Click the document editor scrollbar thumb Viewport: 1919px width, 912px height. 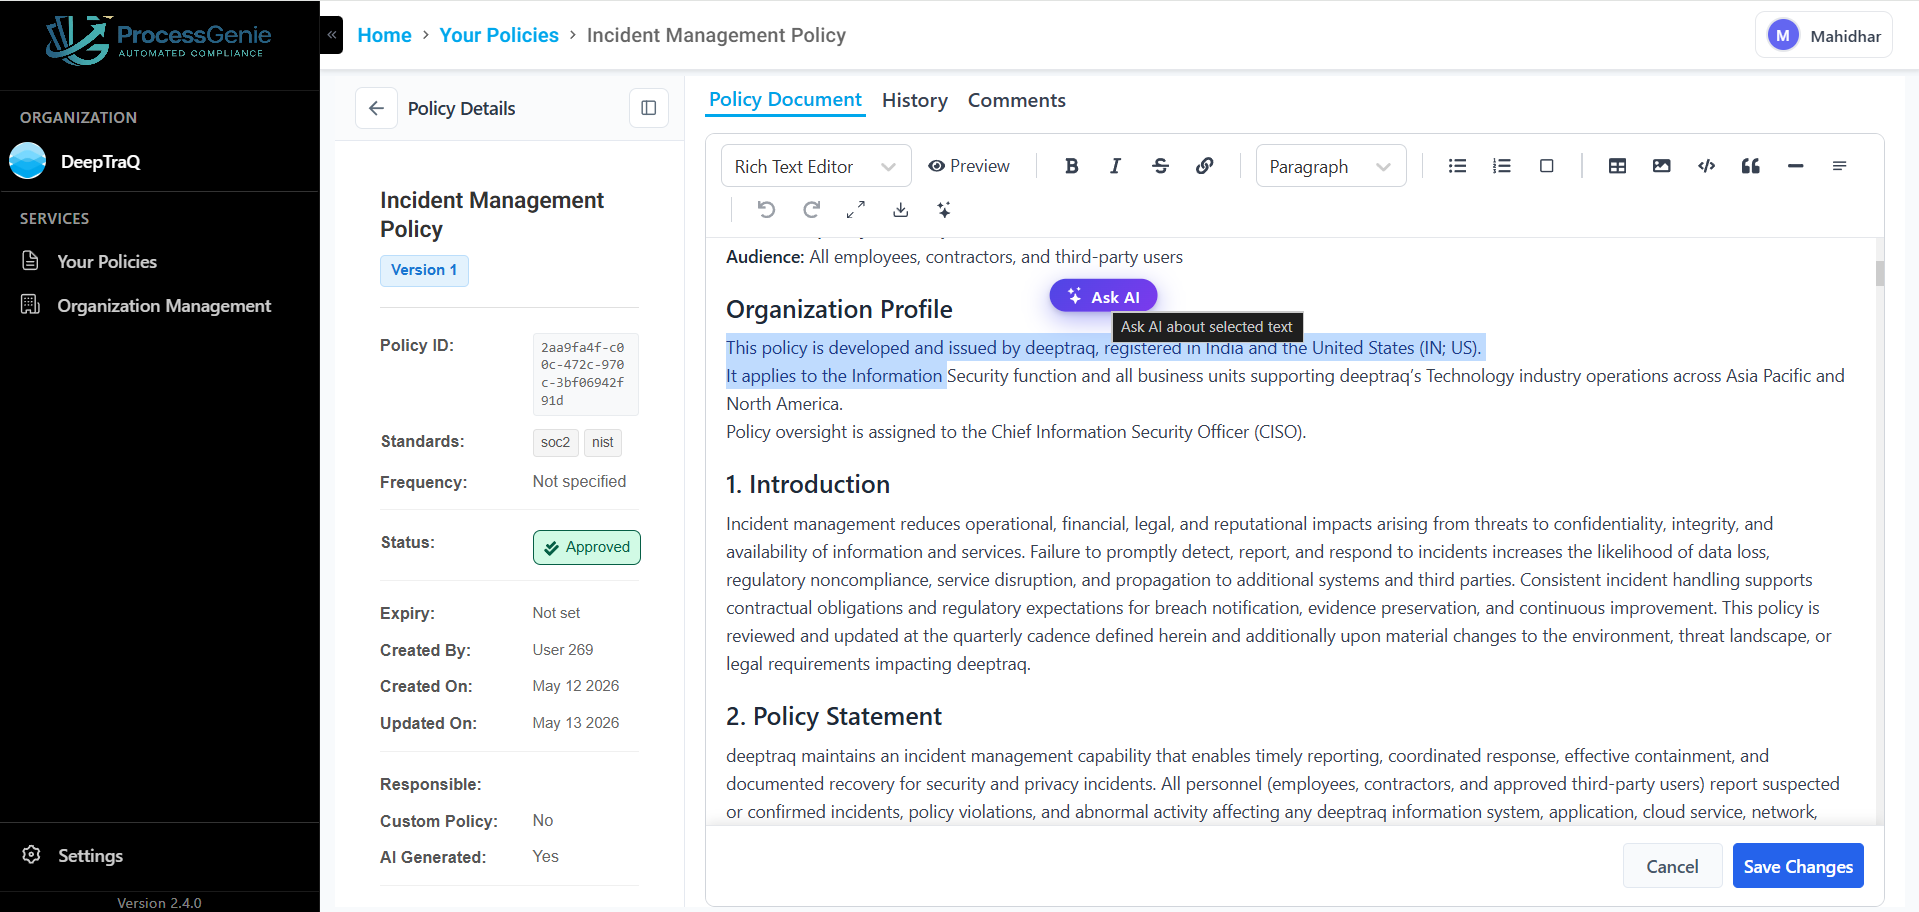coord(1880,273)
